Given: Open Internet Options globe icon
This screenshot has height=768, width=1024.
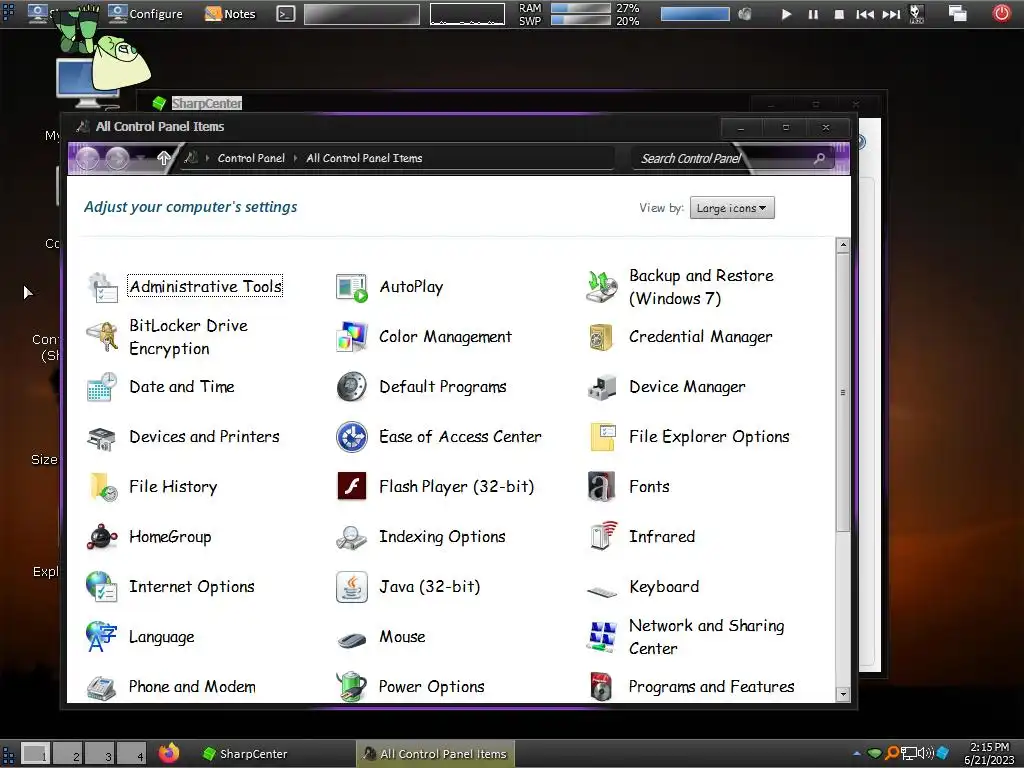Looking at the screenshot, I should (103, 587).
